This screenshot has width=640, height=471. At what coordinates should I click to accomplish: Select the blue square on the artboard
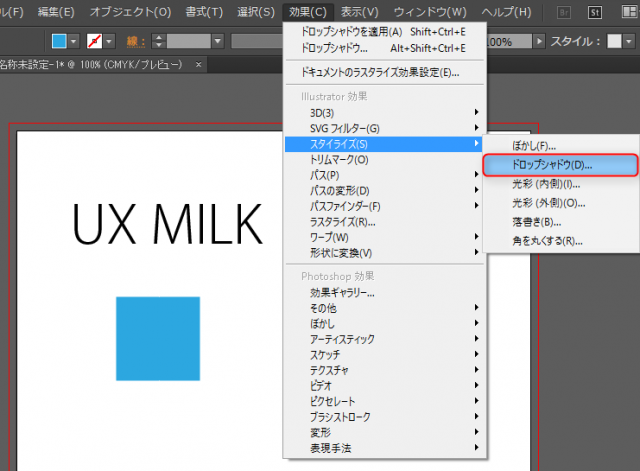[x=158, y=338]
